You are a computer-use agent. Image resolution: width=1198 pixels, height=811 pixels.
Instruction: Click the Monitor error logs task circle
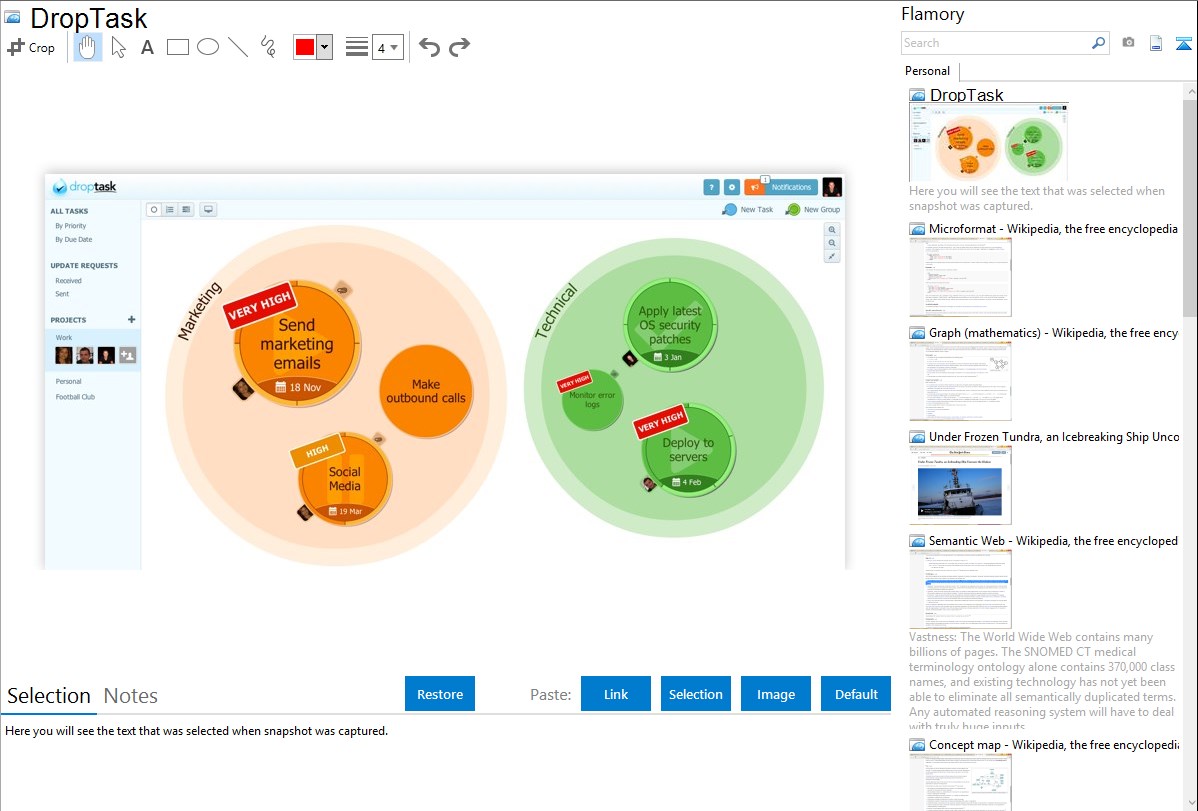[x=592, y=400]
